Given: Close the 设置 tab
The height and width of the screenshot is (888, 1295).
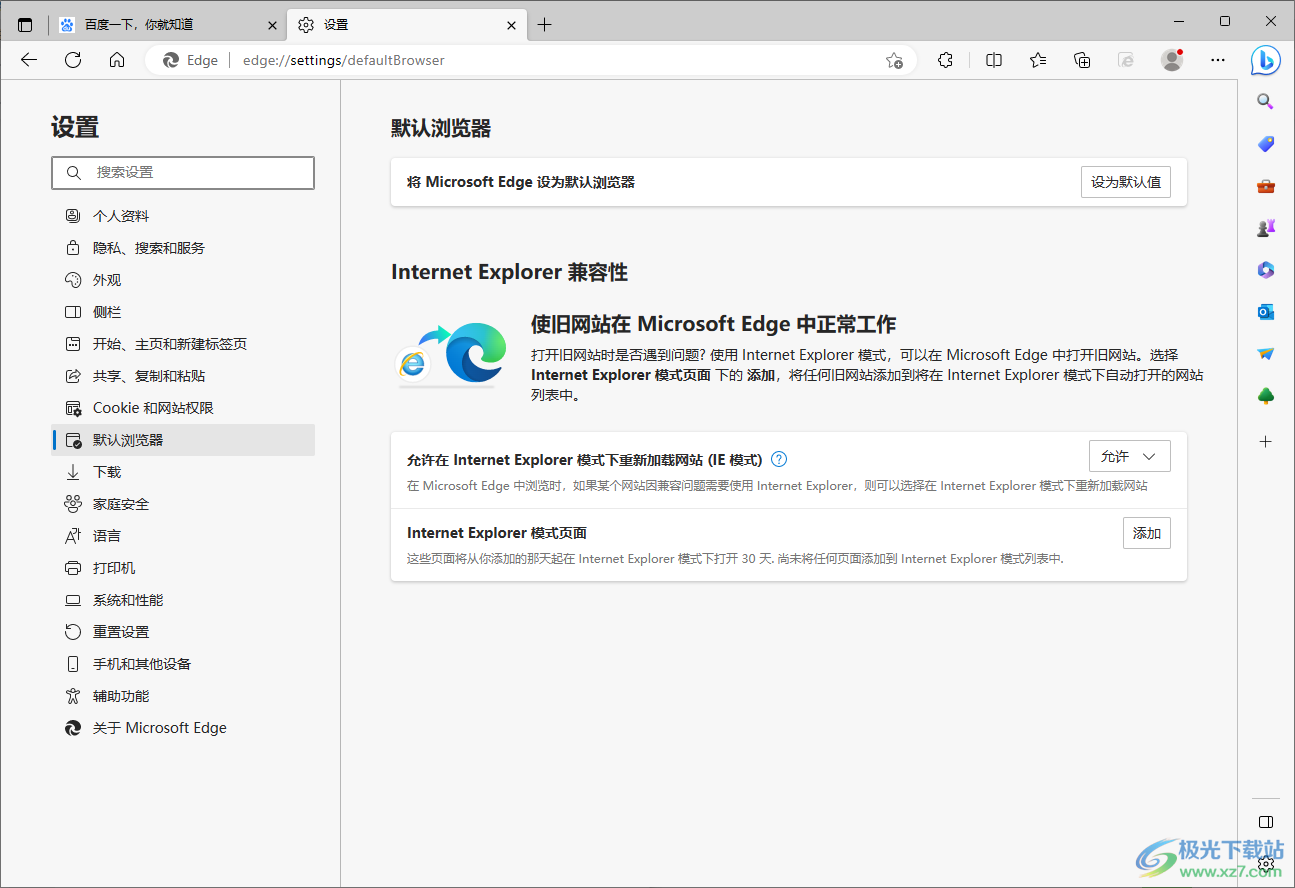Looking at the screenshot, I should [511, 25].
